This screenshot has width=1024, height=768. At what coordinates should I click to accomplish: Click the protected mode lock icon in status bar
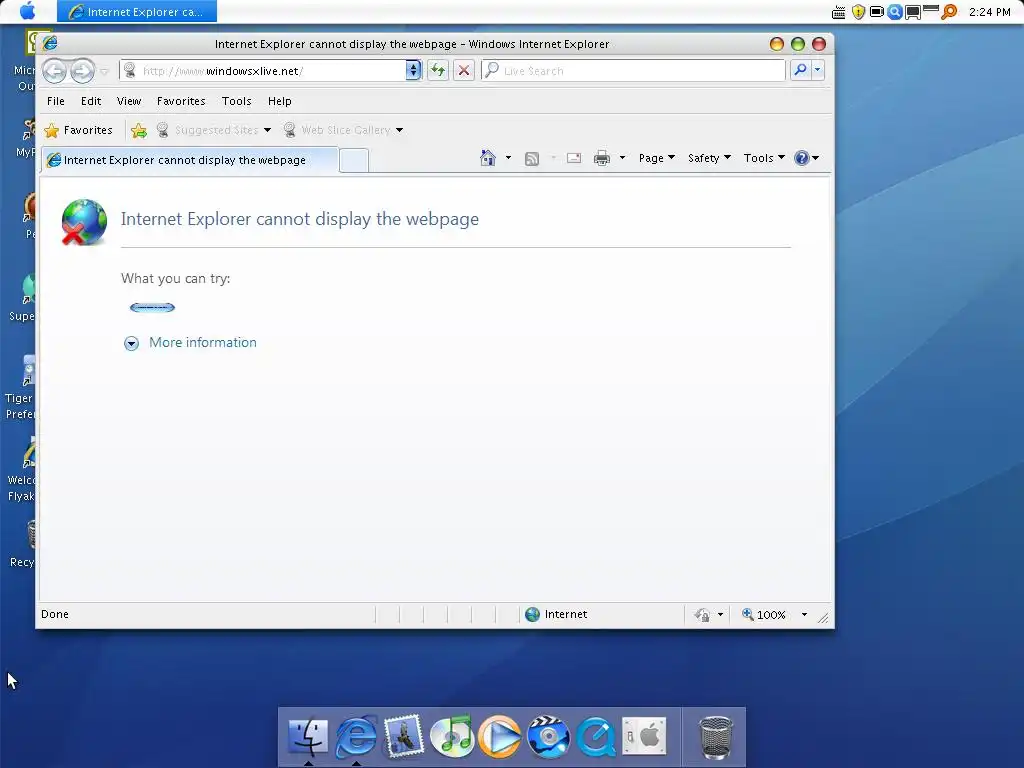702,615
